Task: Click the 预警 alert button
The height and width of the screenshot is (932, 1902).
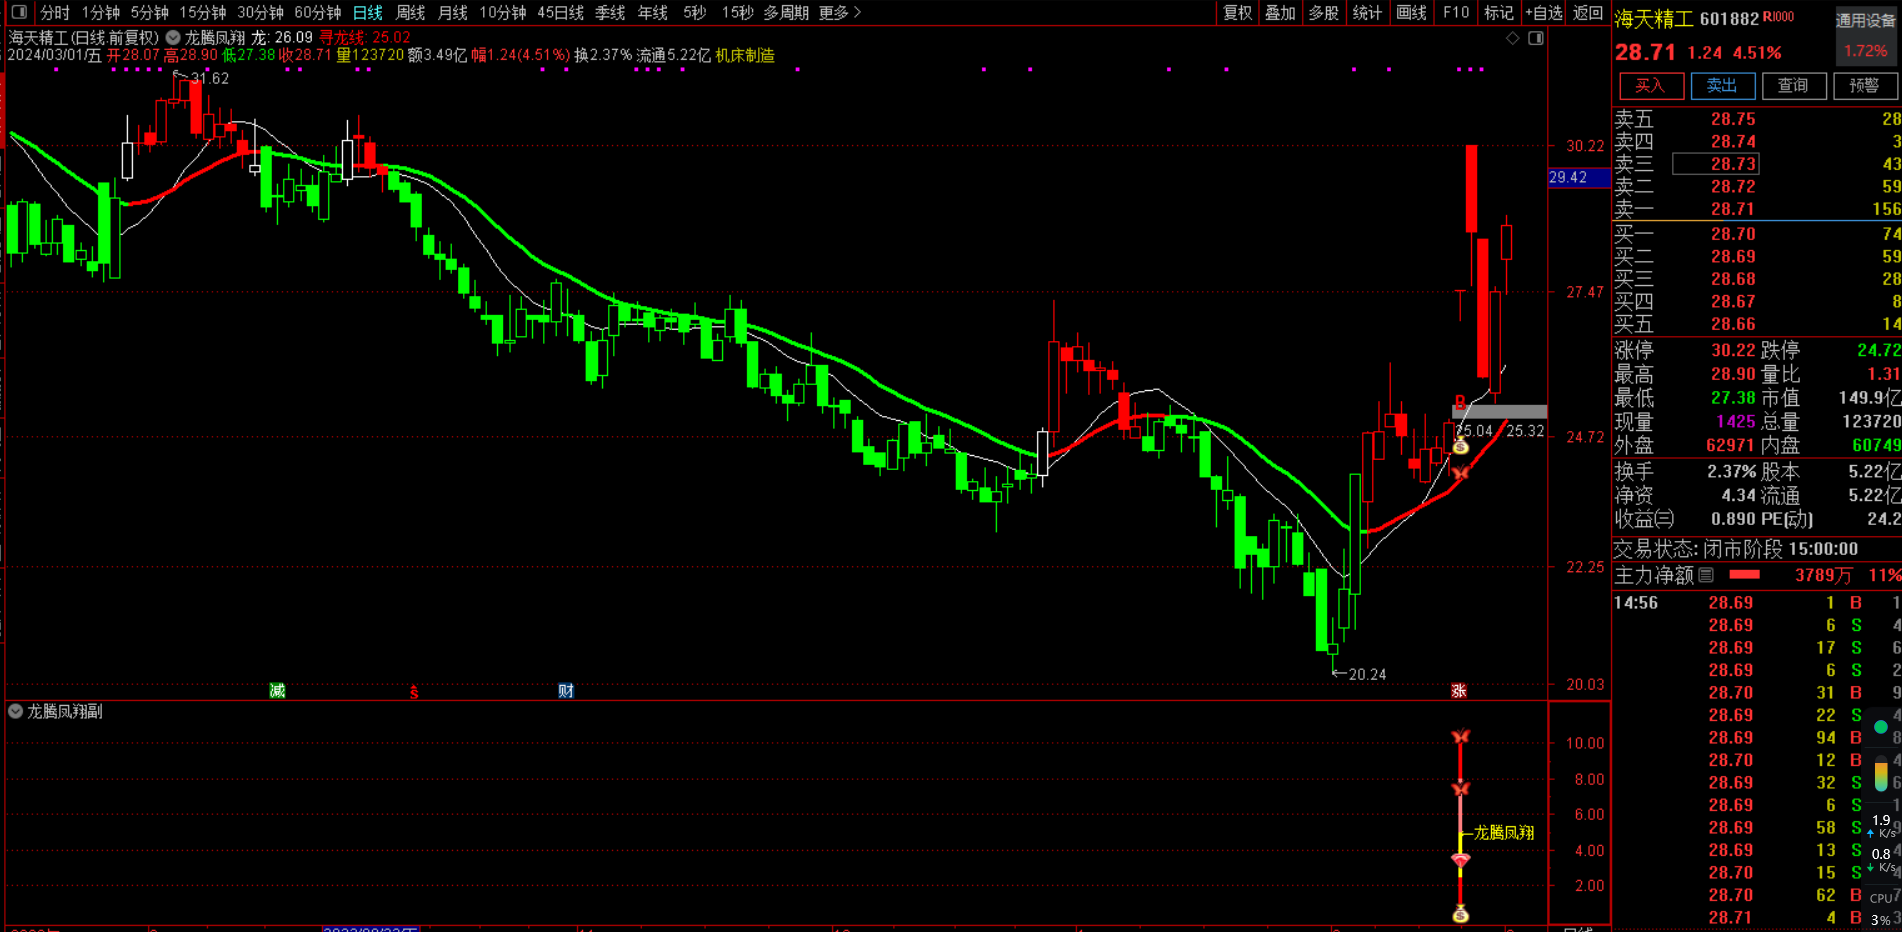Action: click(x=1865, y=86)
